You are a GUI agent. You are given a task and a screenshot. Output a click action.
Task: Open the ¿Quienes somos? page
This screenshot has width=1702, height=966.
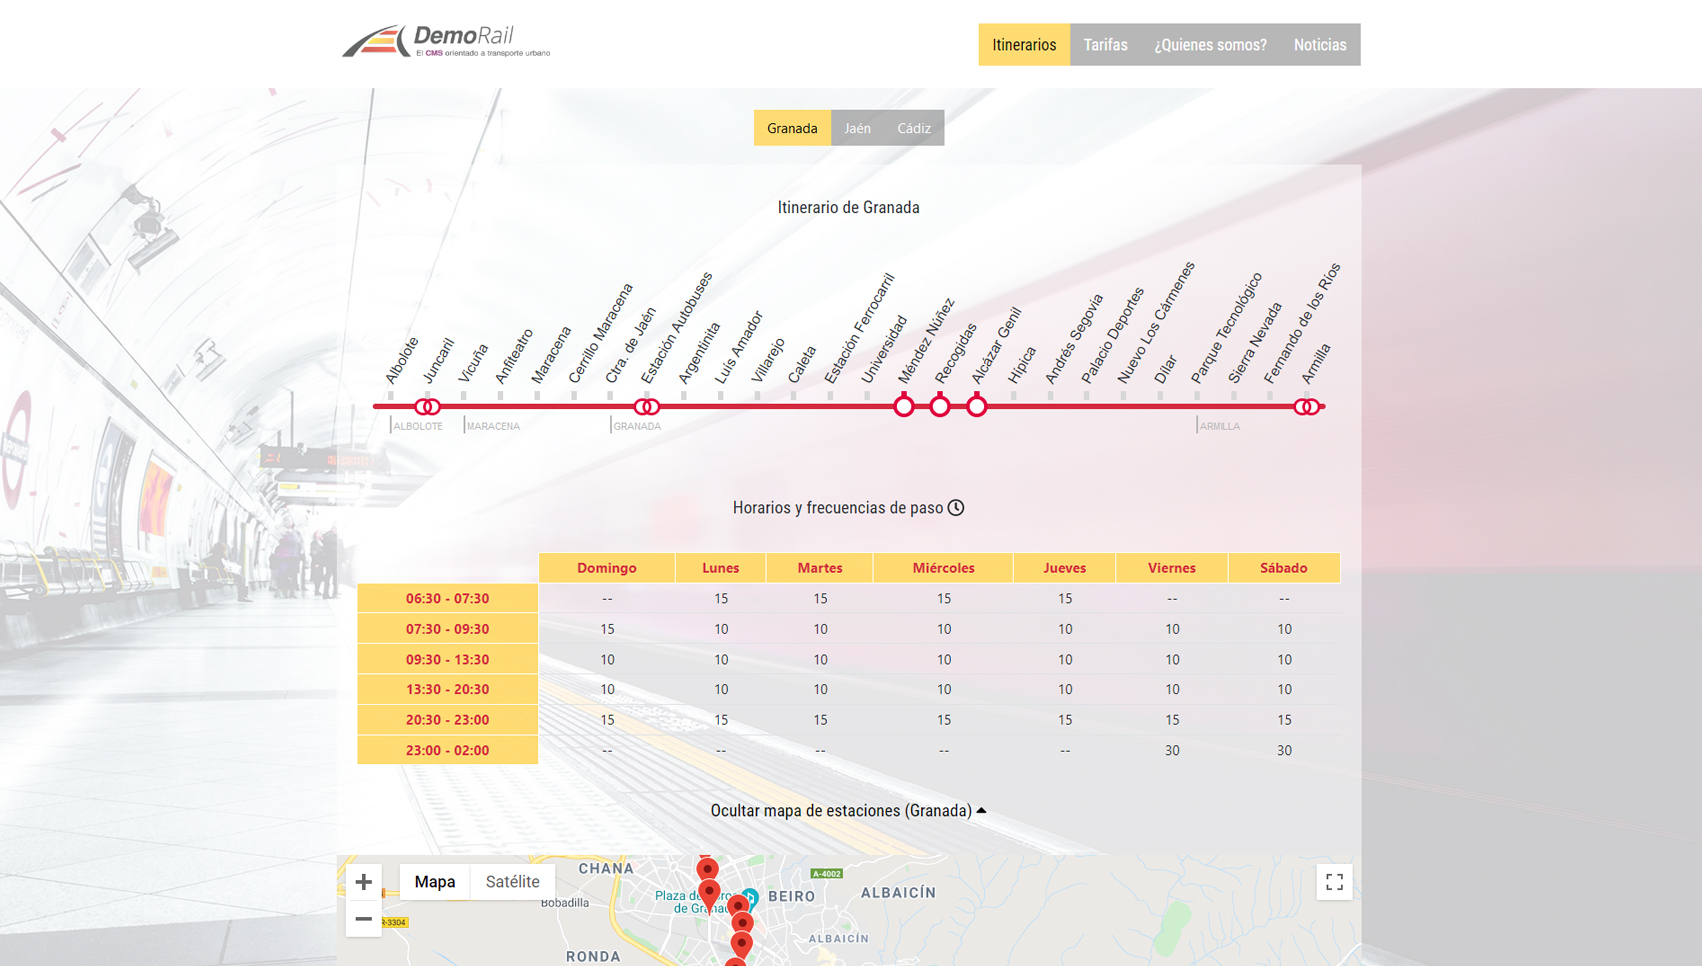[1210, 44]
